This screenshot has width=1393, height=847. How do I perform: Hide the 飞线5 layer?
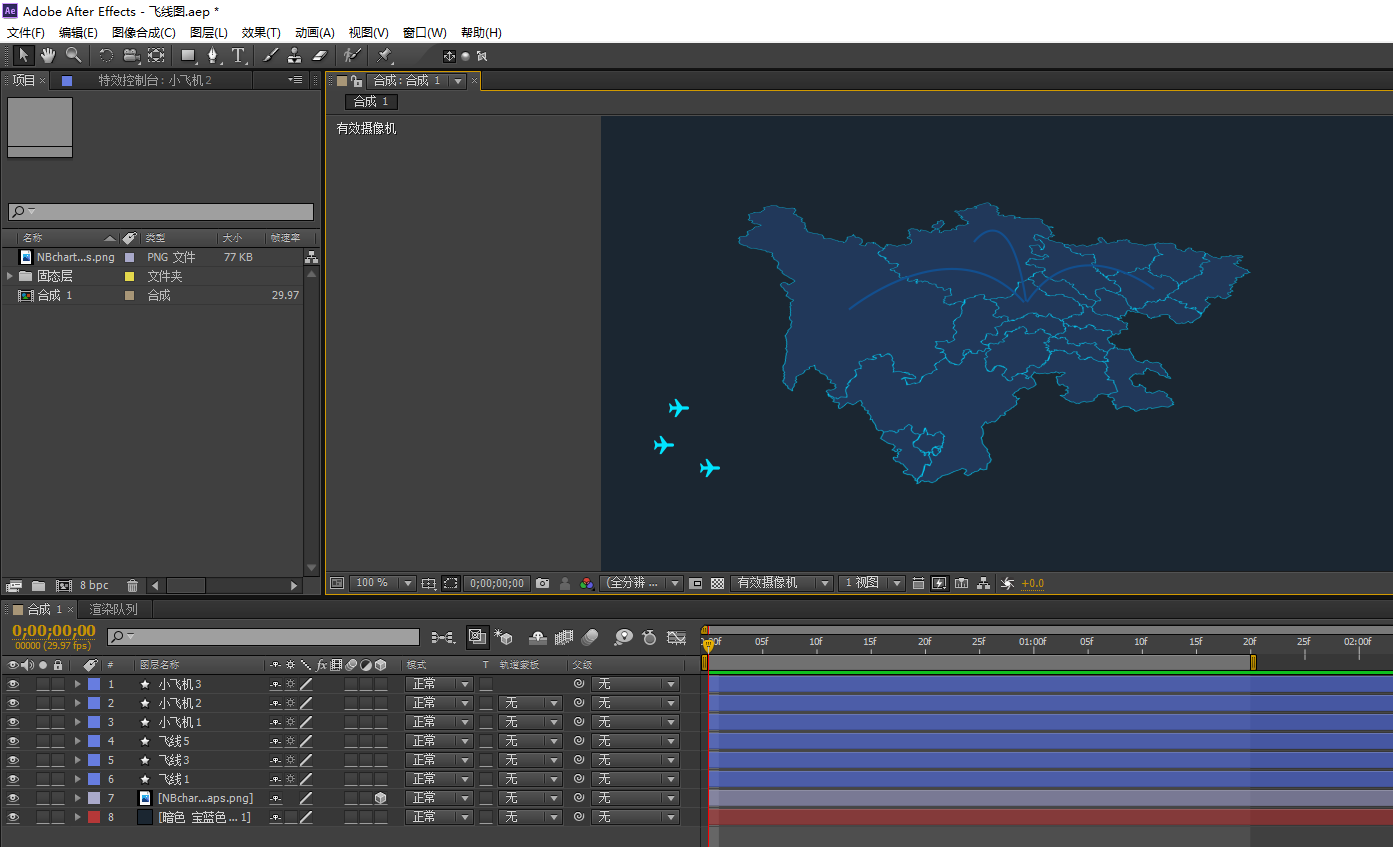click(13, 741)
